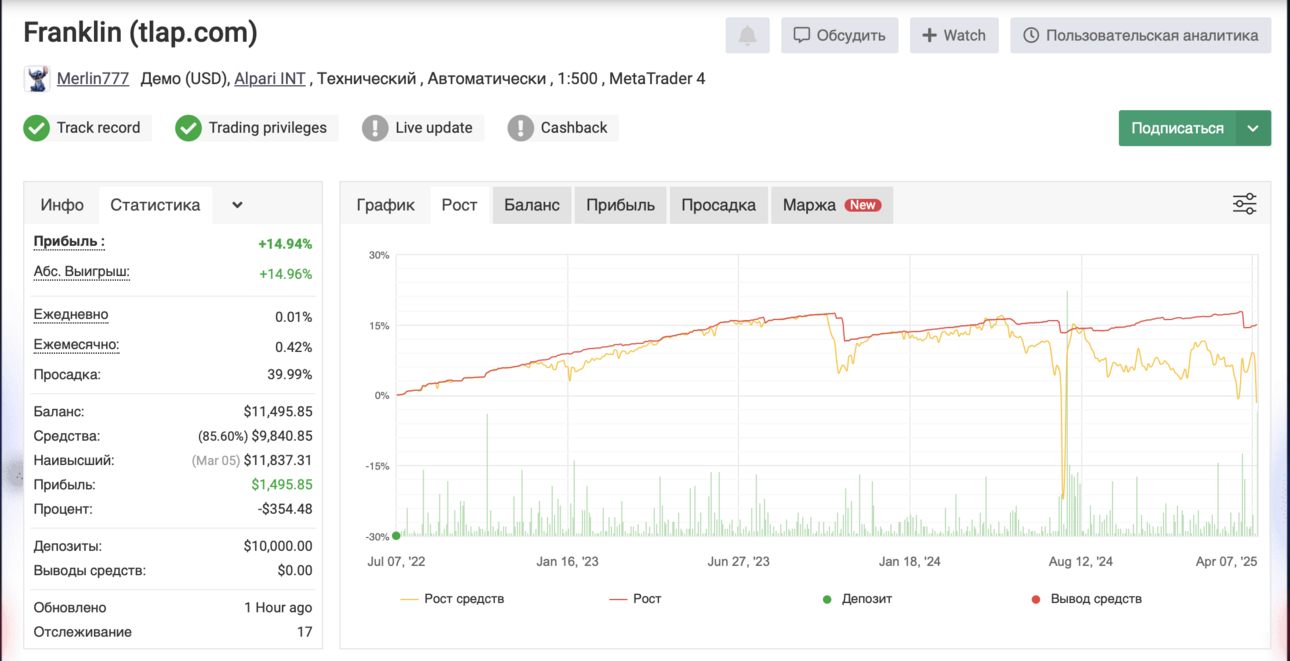Click the Aug 12, '24 axis label
Image resolution: width=1290 pixels, height=661 pixels.
click(1081, 562)
